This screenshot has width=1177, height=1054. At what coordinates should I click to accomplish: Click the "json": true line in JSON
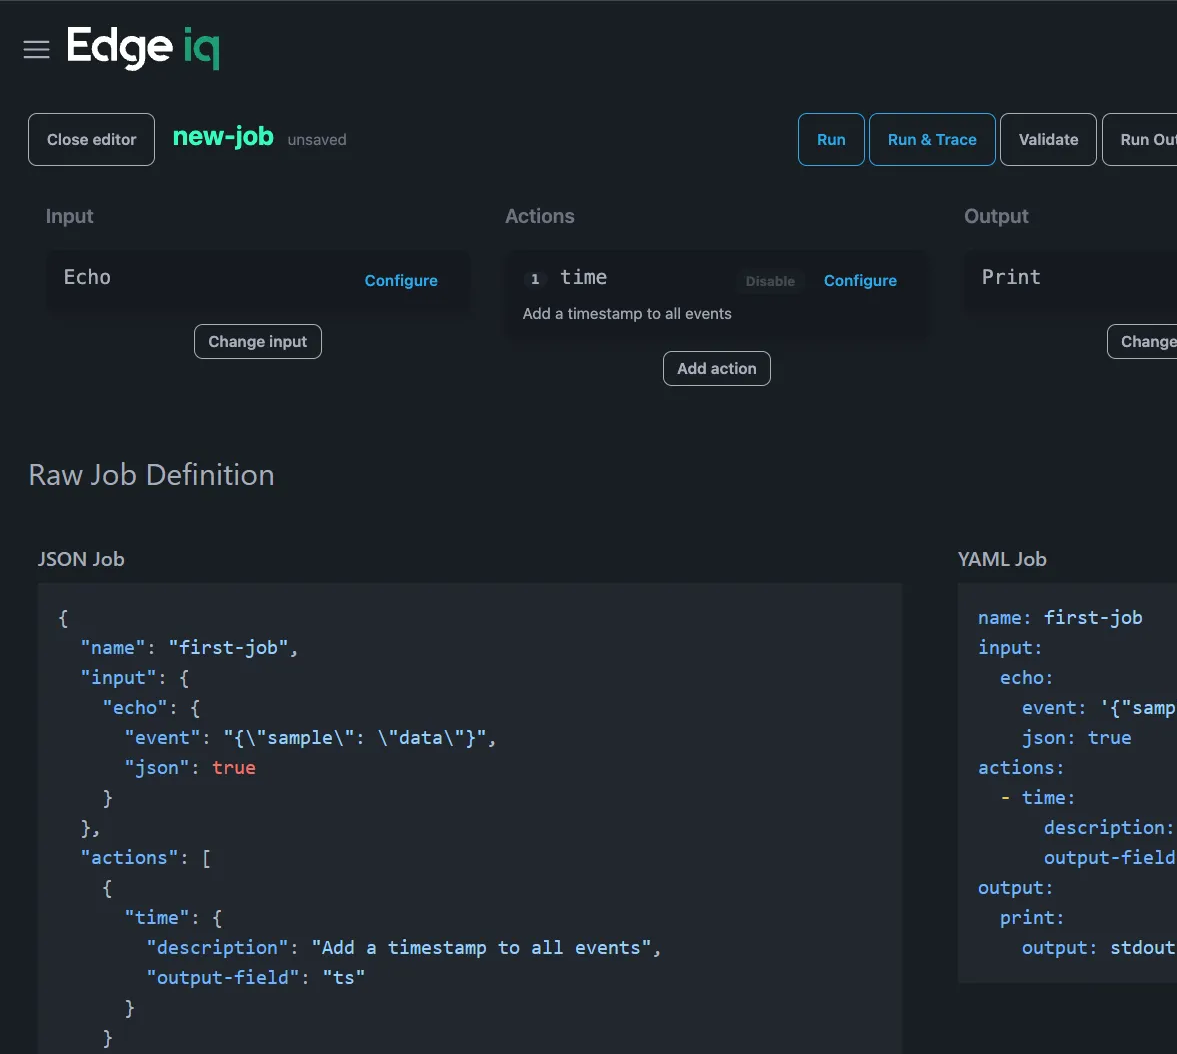190,768
